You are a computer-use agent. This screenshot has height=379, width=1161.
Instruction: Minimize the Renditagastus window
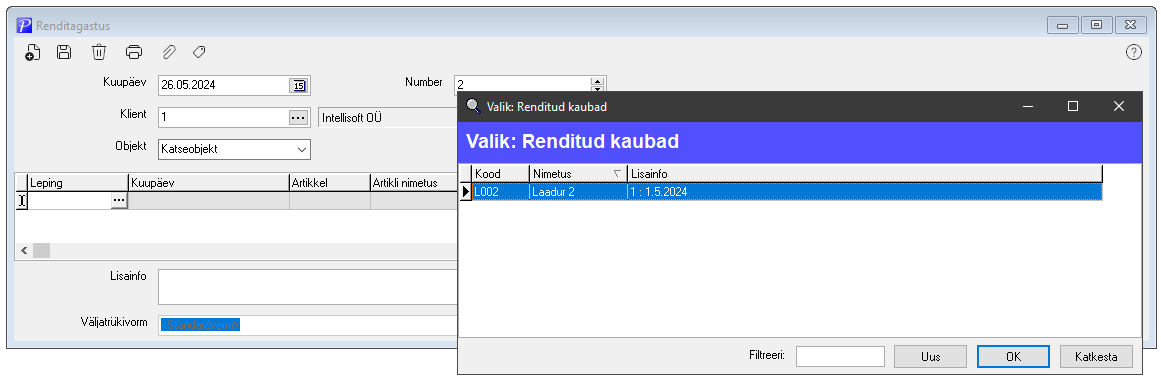click(1063, 25)
